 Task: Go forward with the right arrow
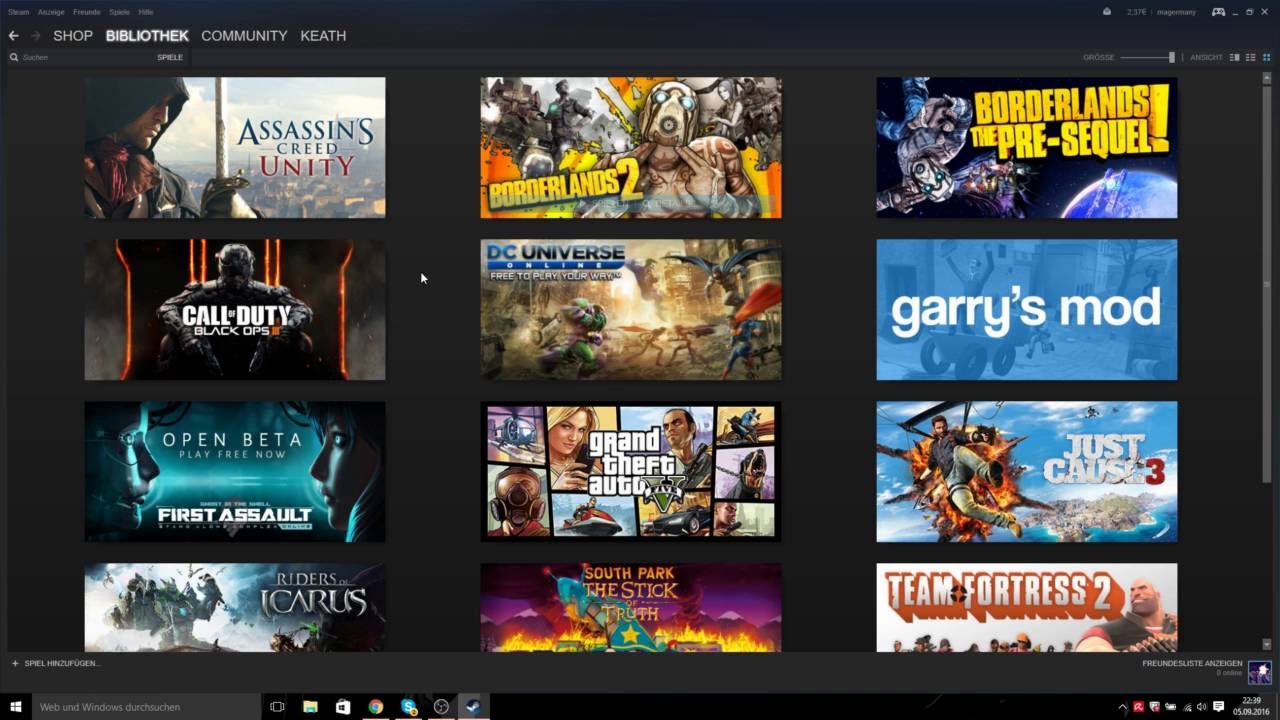pos(36,36)
